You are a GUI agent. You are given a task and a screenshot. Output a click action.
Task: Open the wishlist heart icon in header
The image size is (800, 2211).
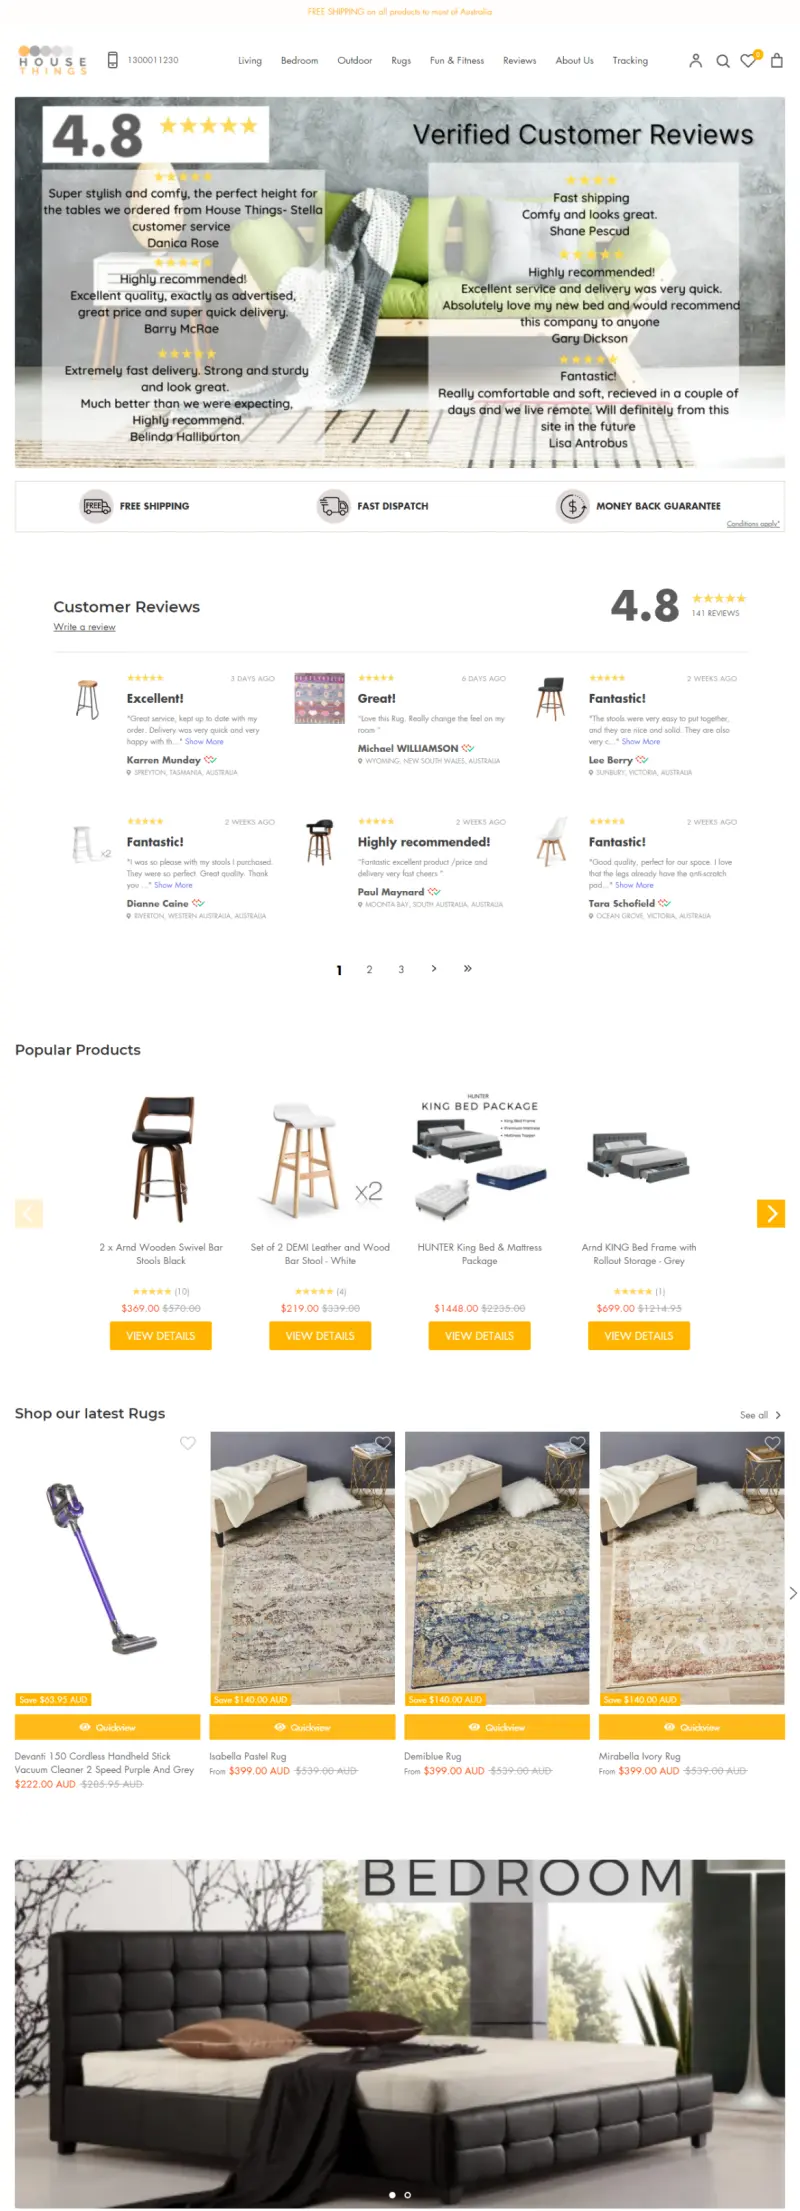pyautogui.click(x=748, y=61)
